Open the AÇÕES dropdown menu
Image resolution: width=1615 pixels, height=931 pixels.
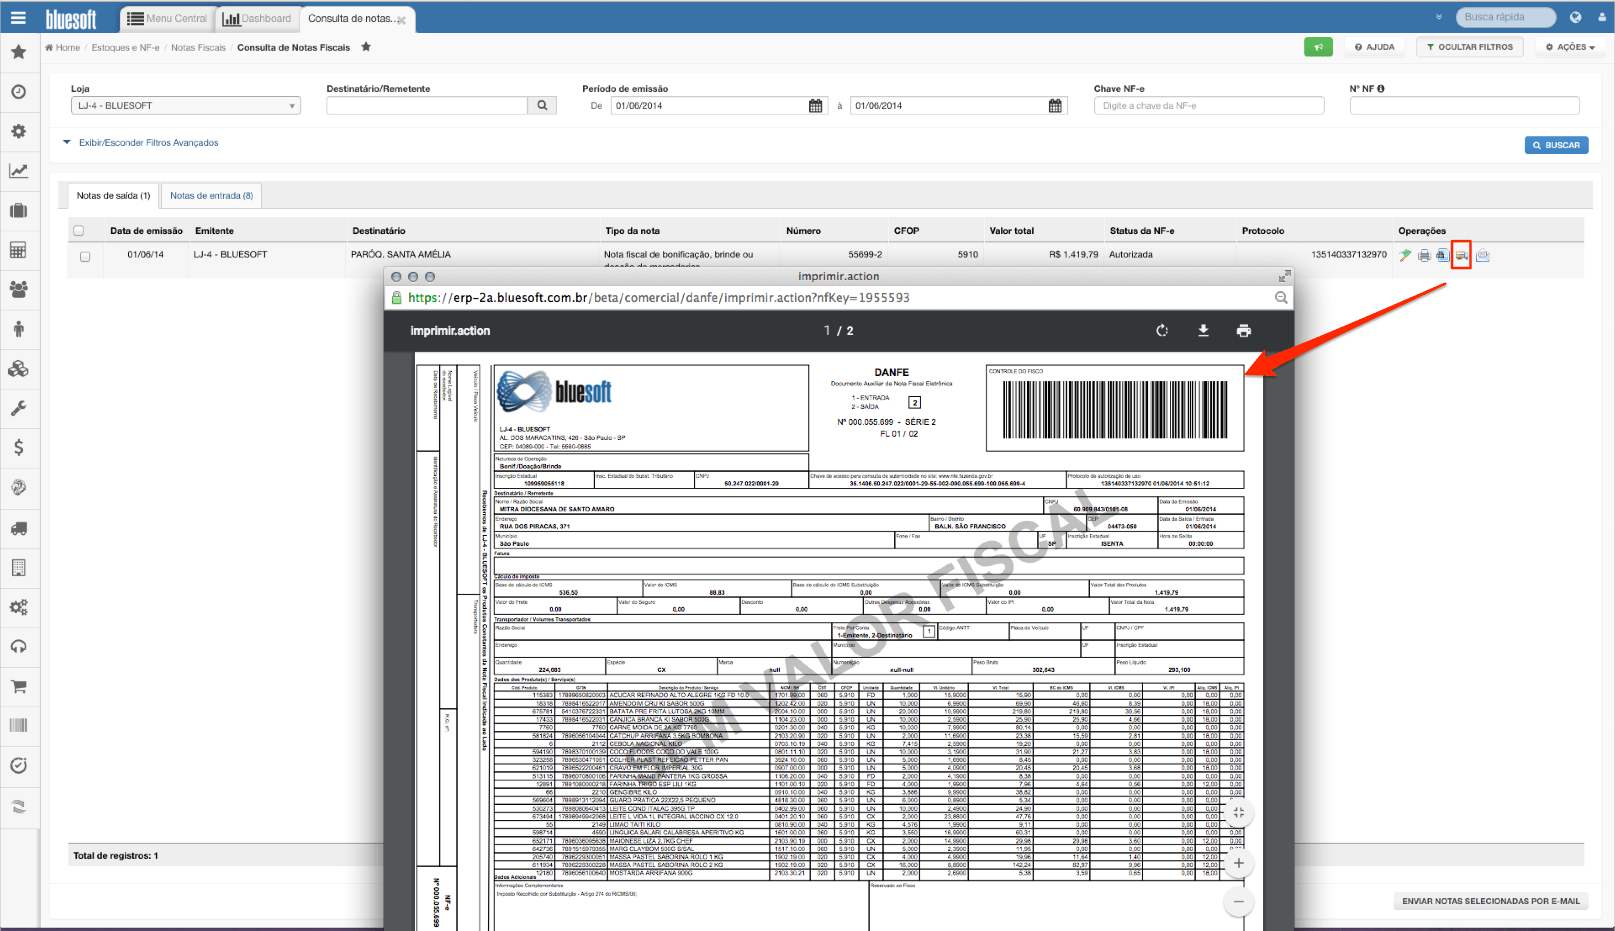[x=1568, y=46]
